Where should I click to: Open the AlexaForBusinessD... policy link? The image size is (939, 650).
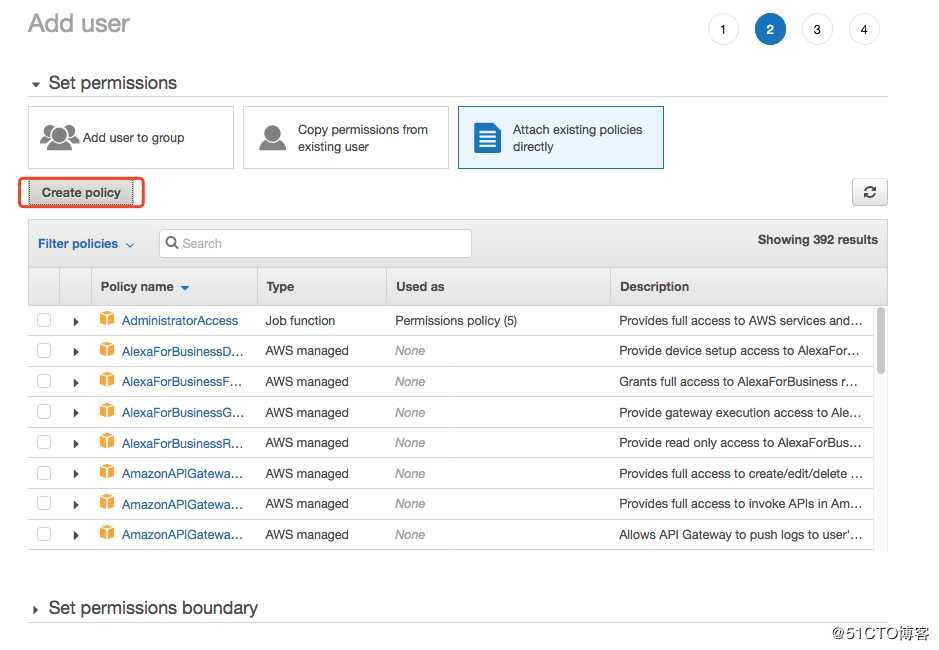pyautogui.click(x=183, y=351)
